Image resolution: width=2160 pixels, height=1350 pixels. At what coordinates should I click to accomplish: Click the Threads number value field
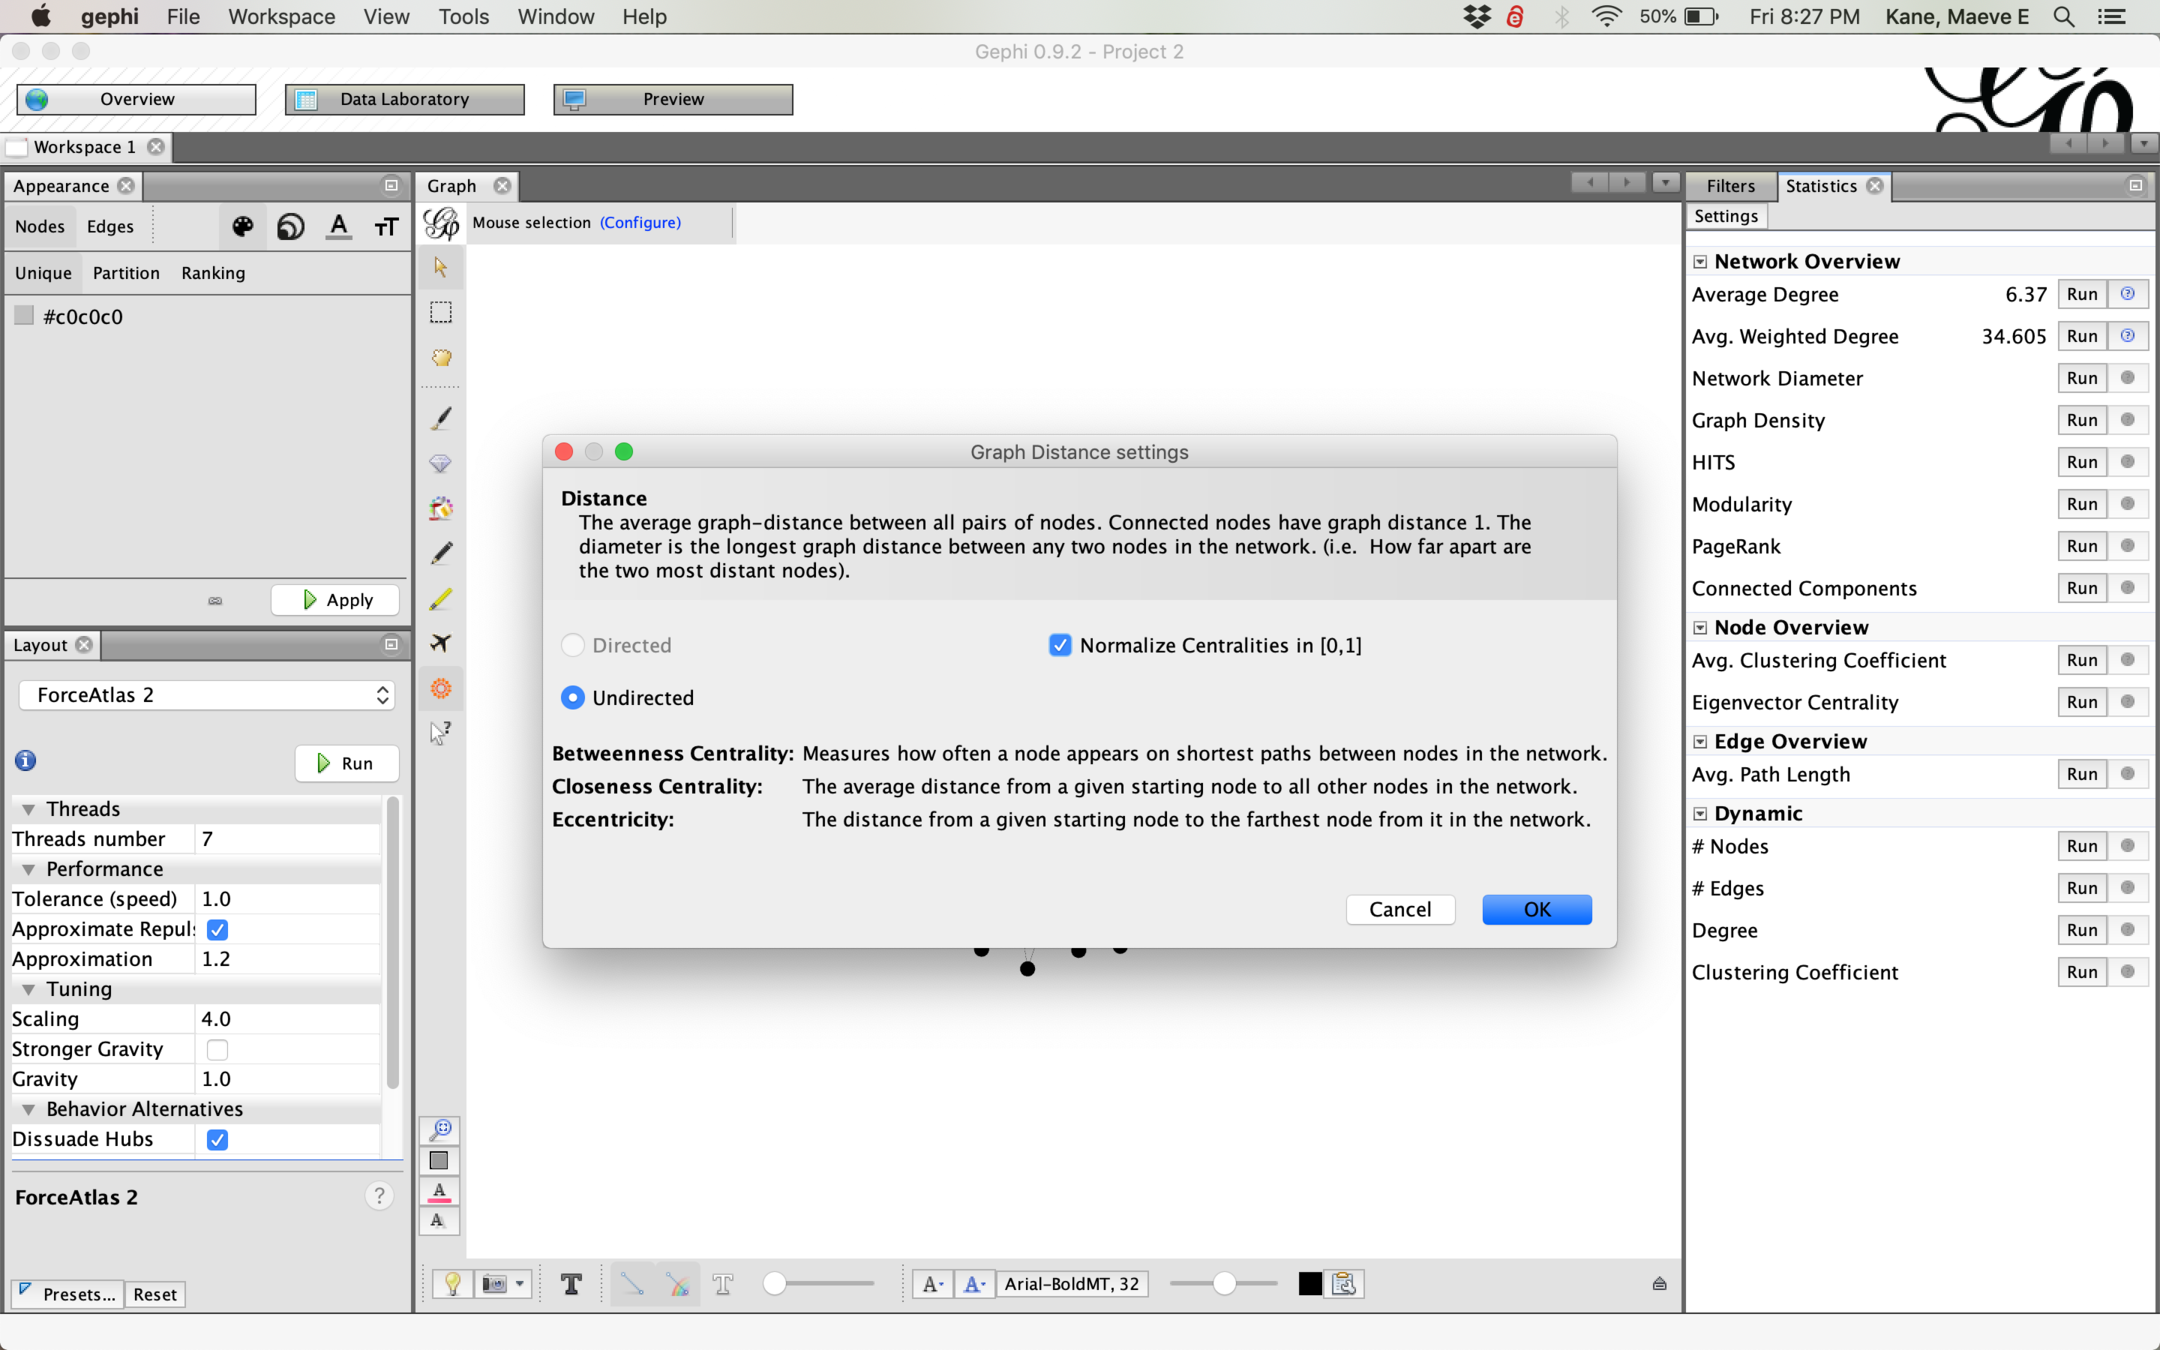click(x=288, y=839)
